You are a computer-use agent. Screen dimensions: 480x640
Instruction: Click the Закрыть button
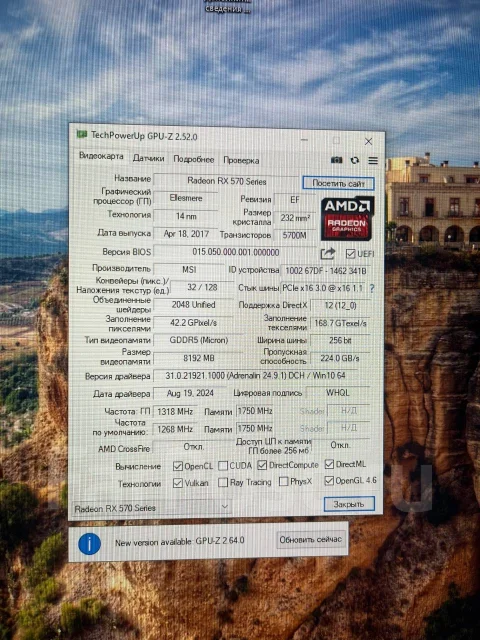click(x=349, y=504)
